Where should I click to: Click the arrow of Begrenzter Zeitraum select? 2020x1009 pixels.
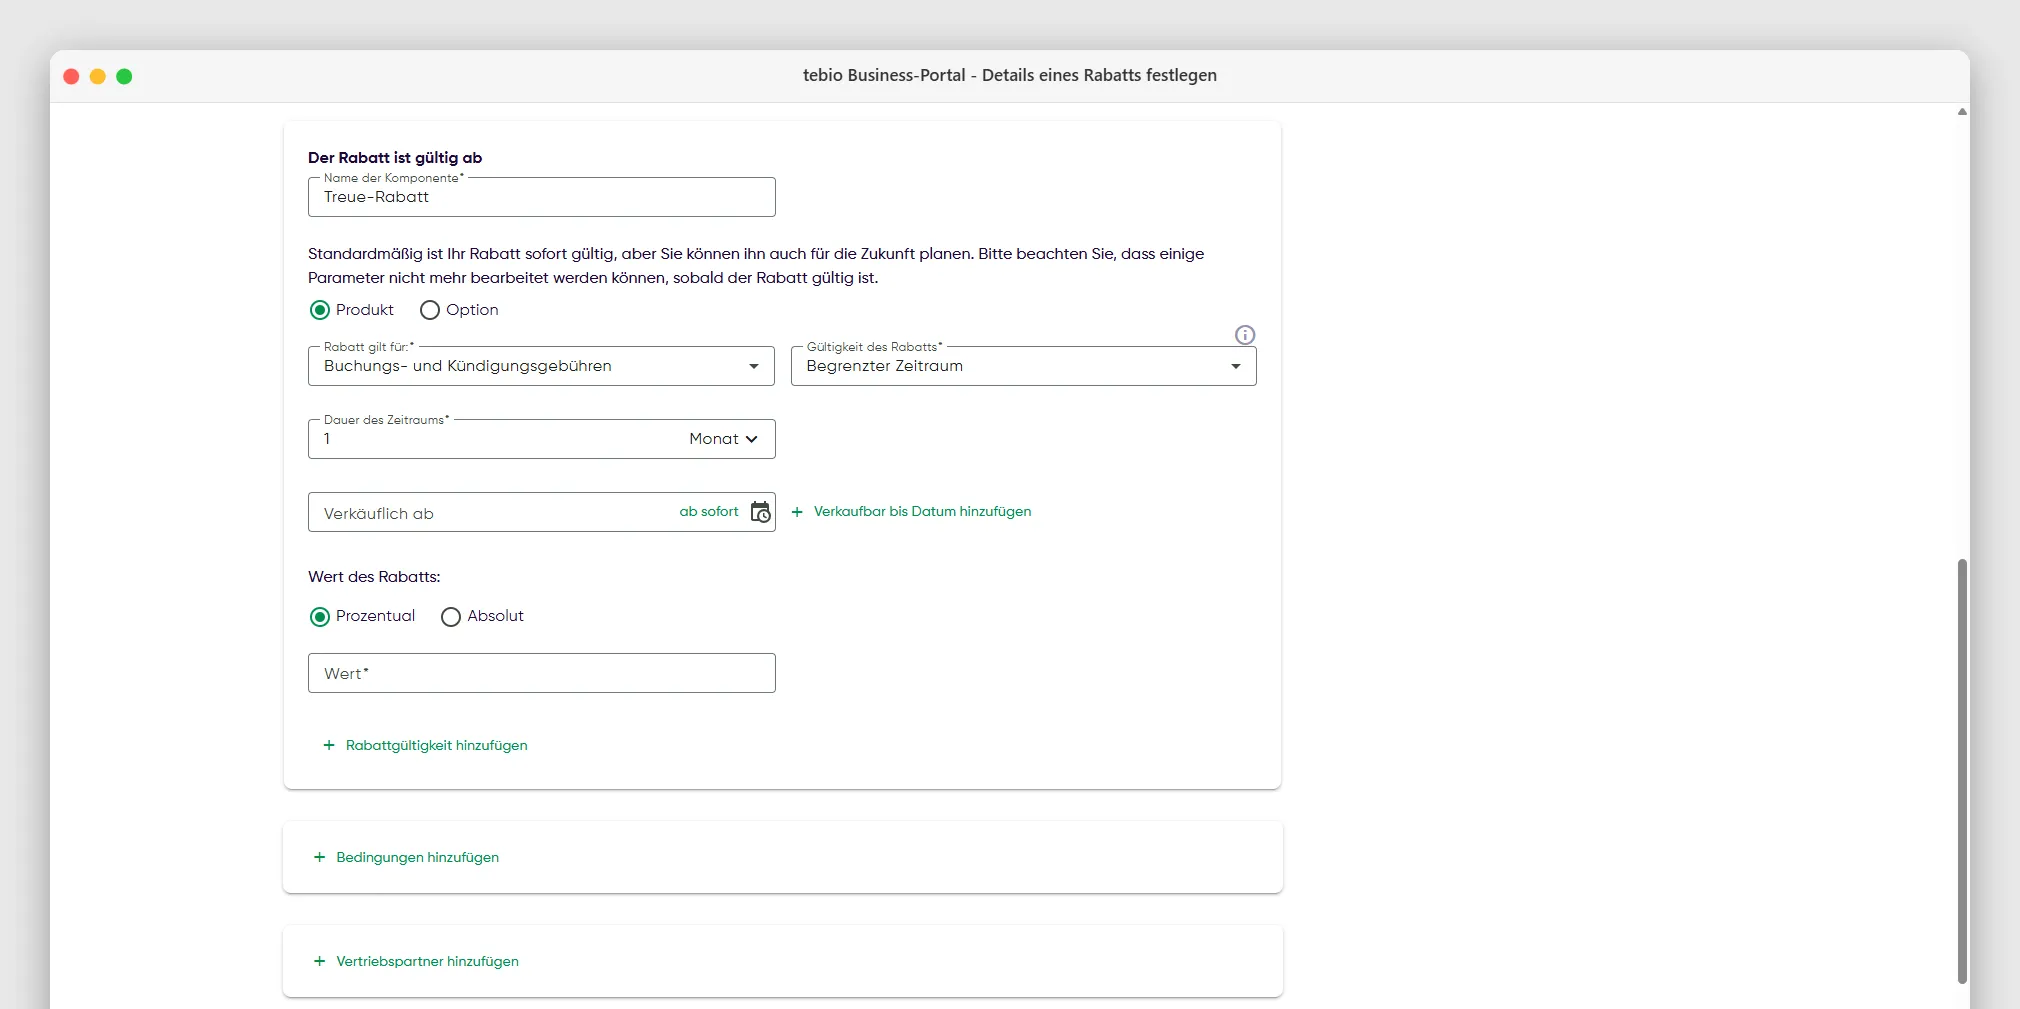pos(1236,366)
